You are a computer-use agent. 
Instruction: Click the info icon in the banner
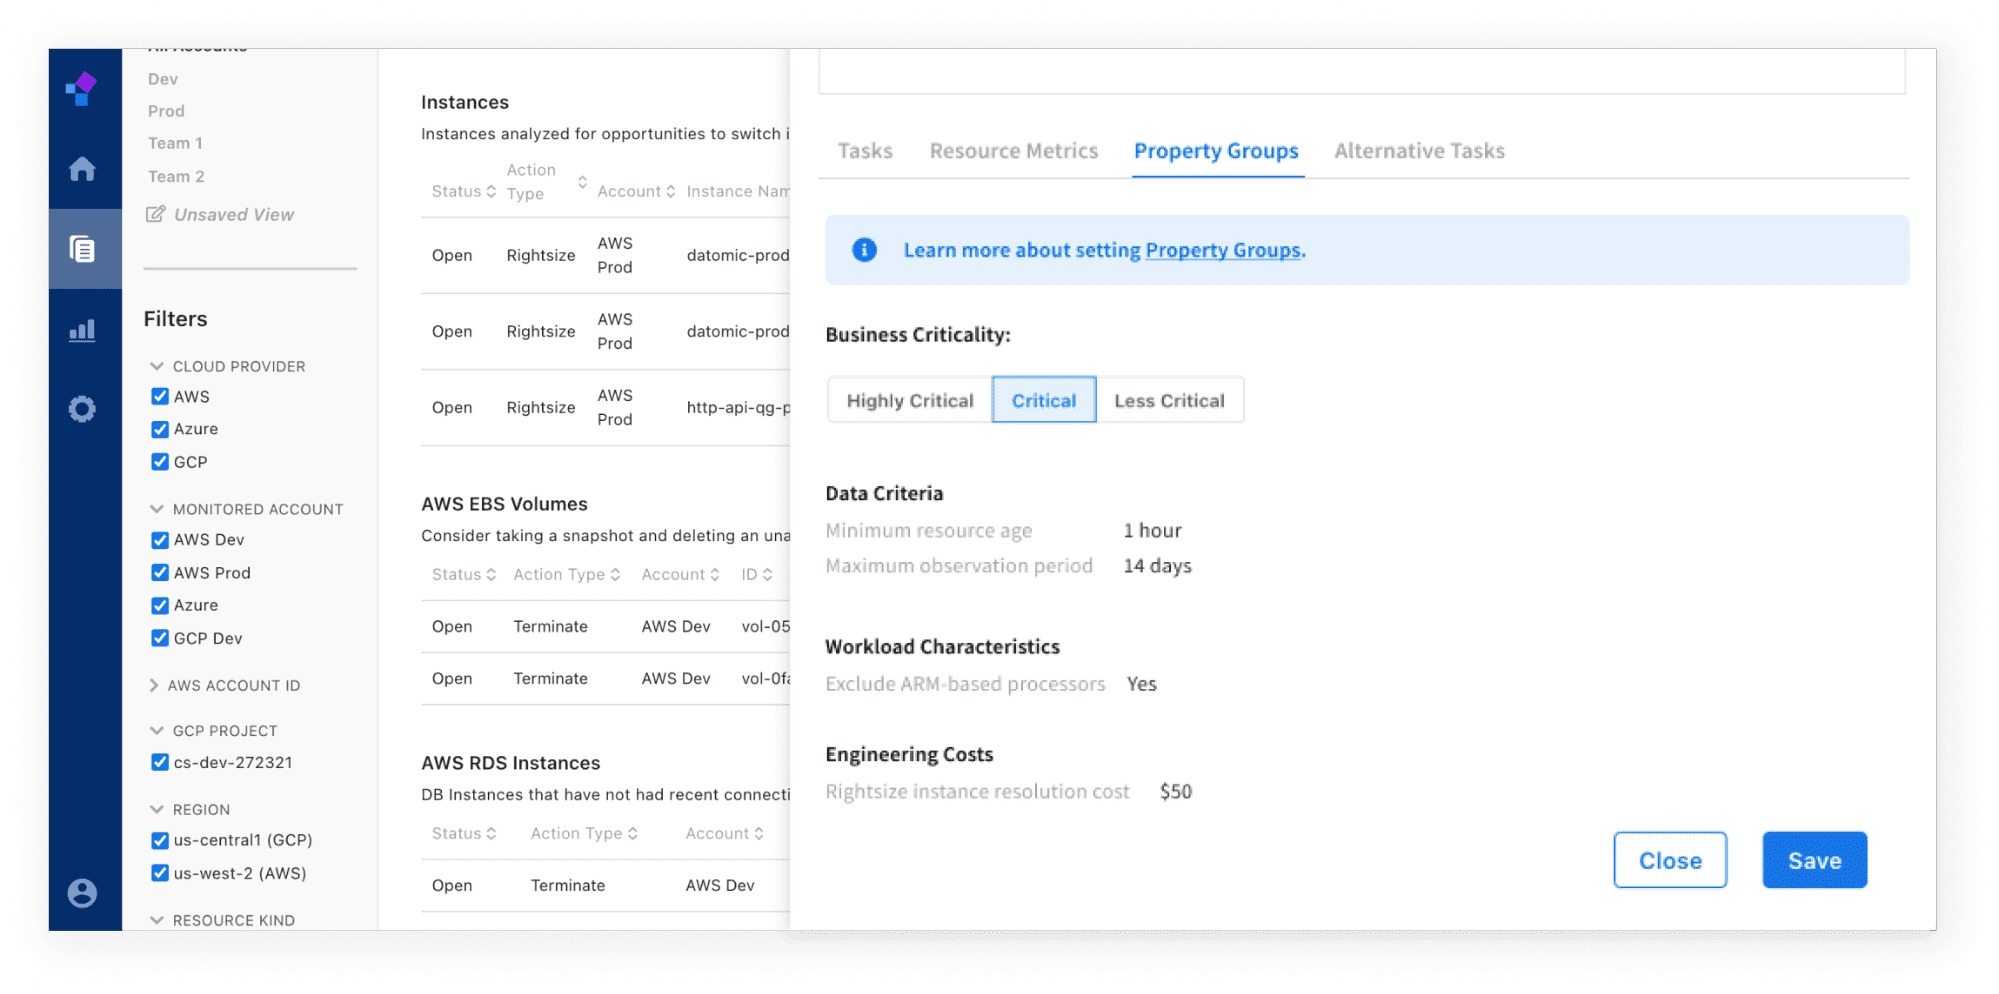[864, 250]
